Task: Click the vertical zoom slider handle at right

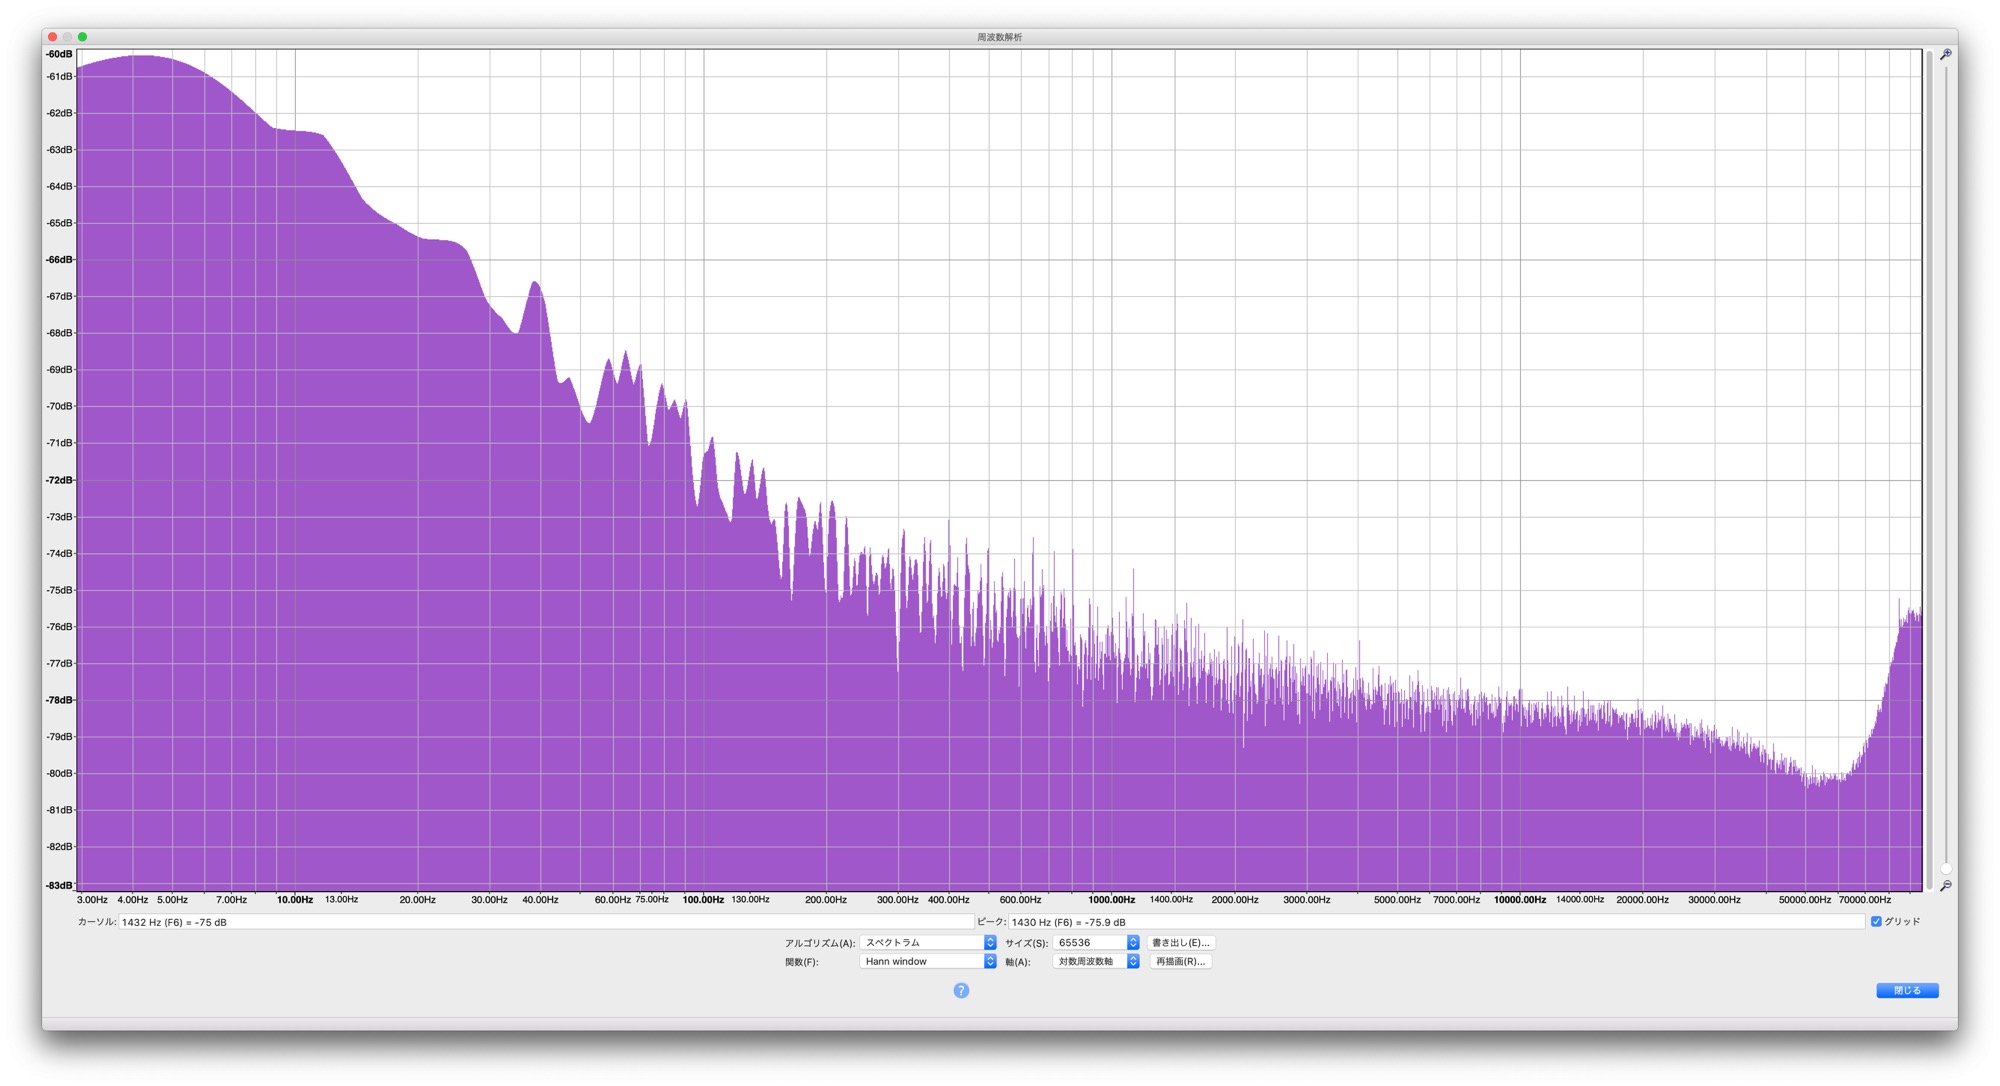Action: [x=1946, y=869]
